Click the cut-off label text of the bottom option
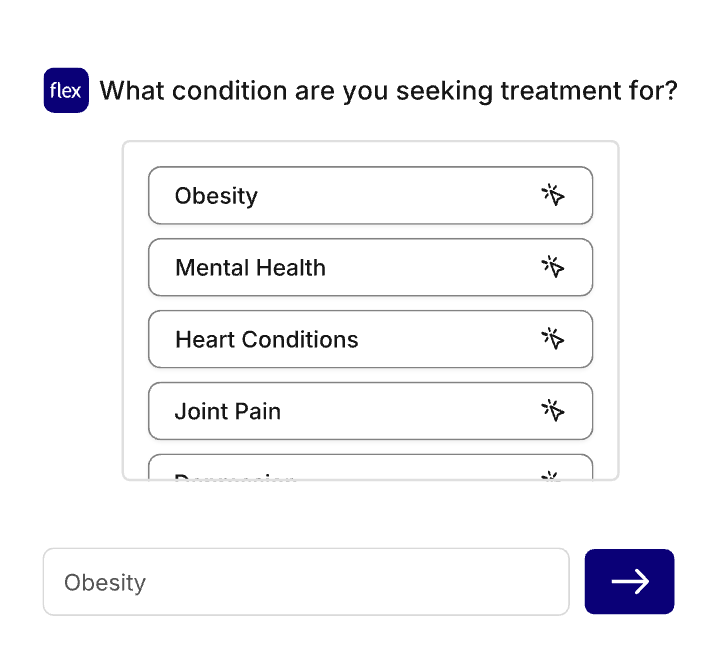 (x=235, y=476)
